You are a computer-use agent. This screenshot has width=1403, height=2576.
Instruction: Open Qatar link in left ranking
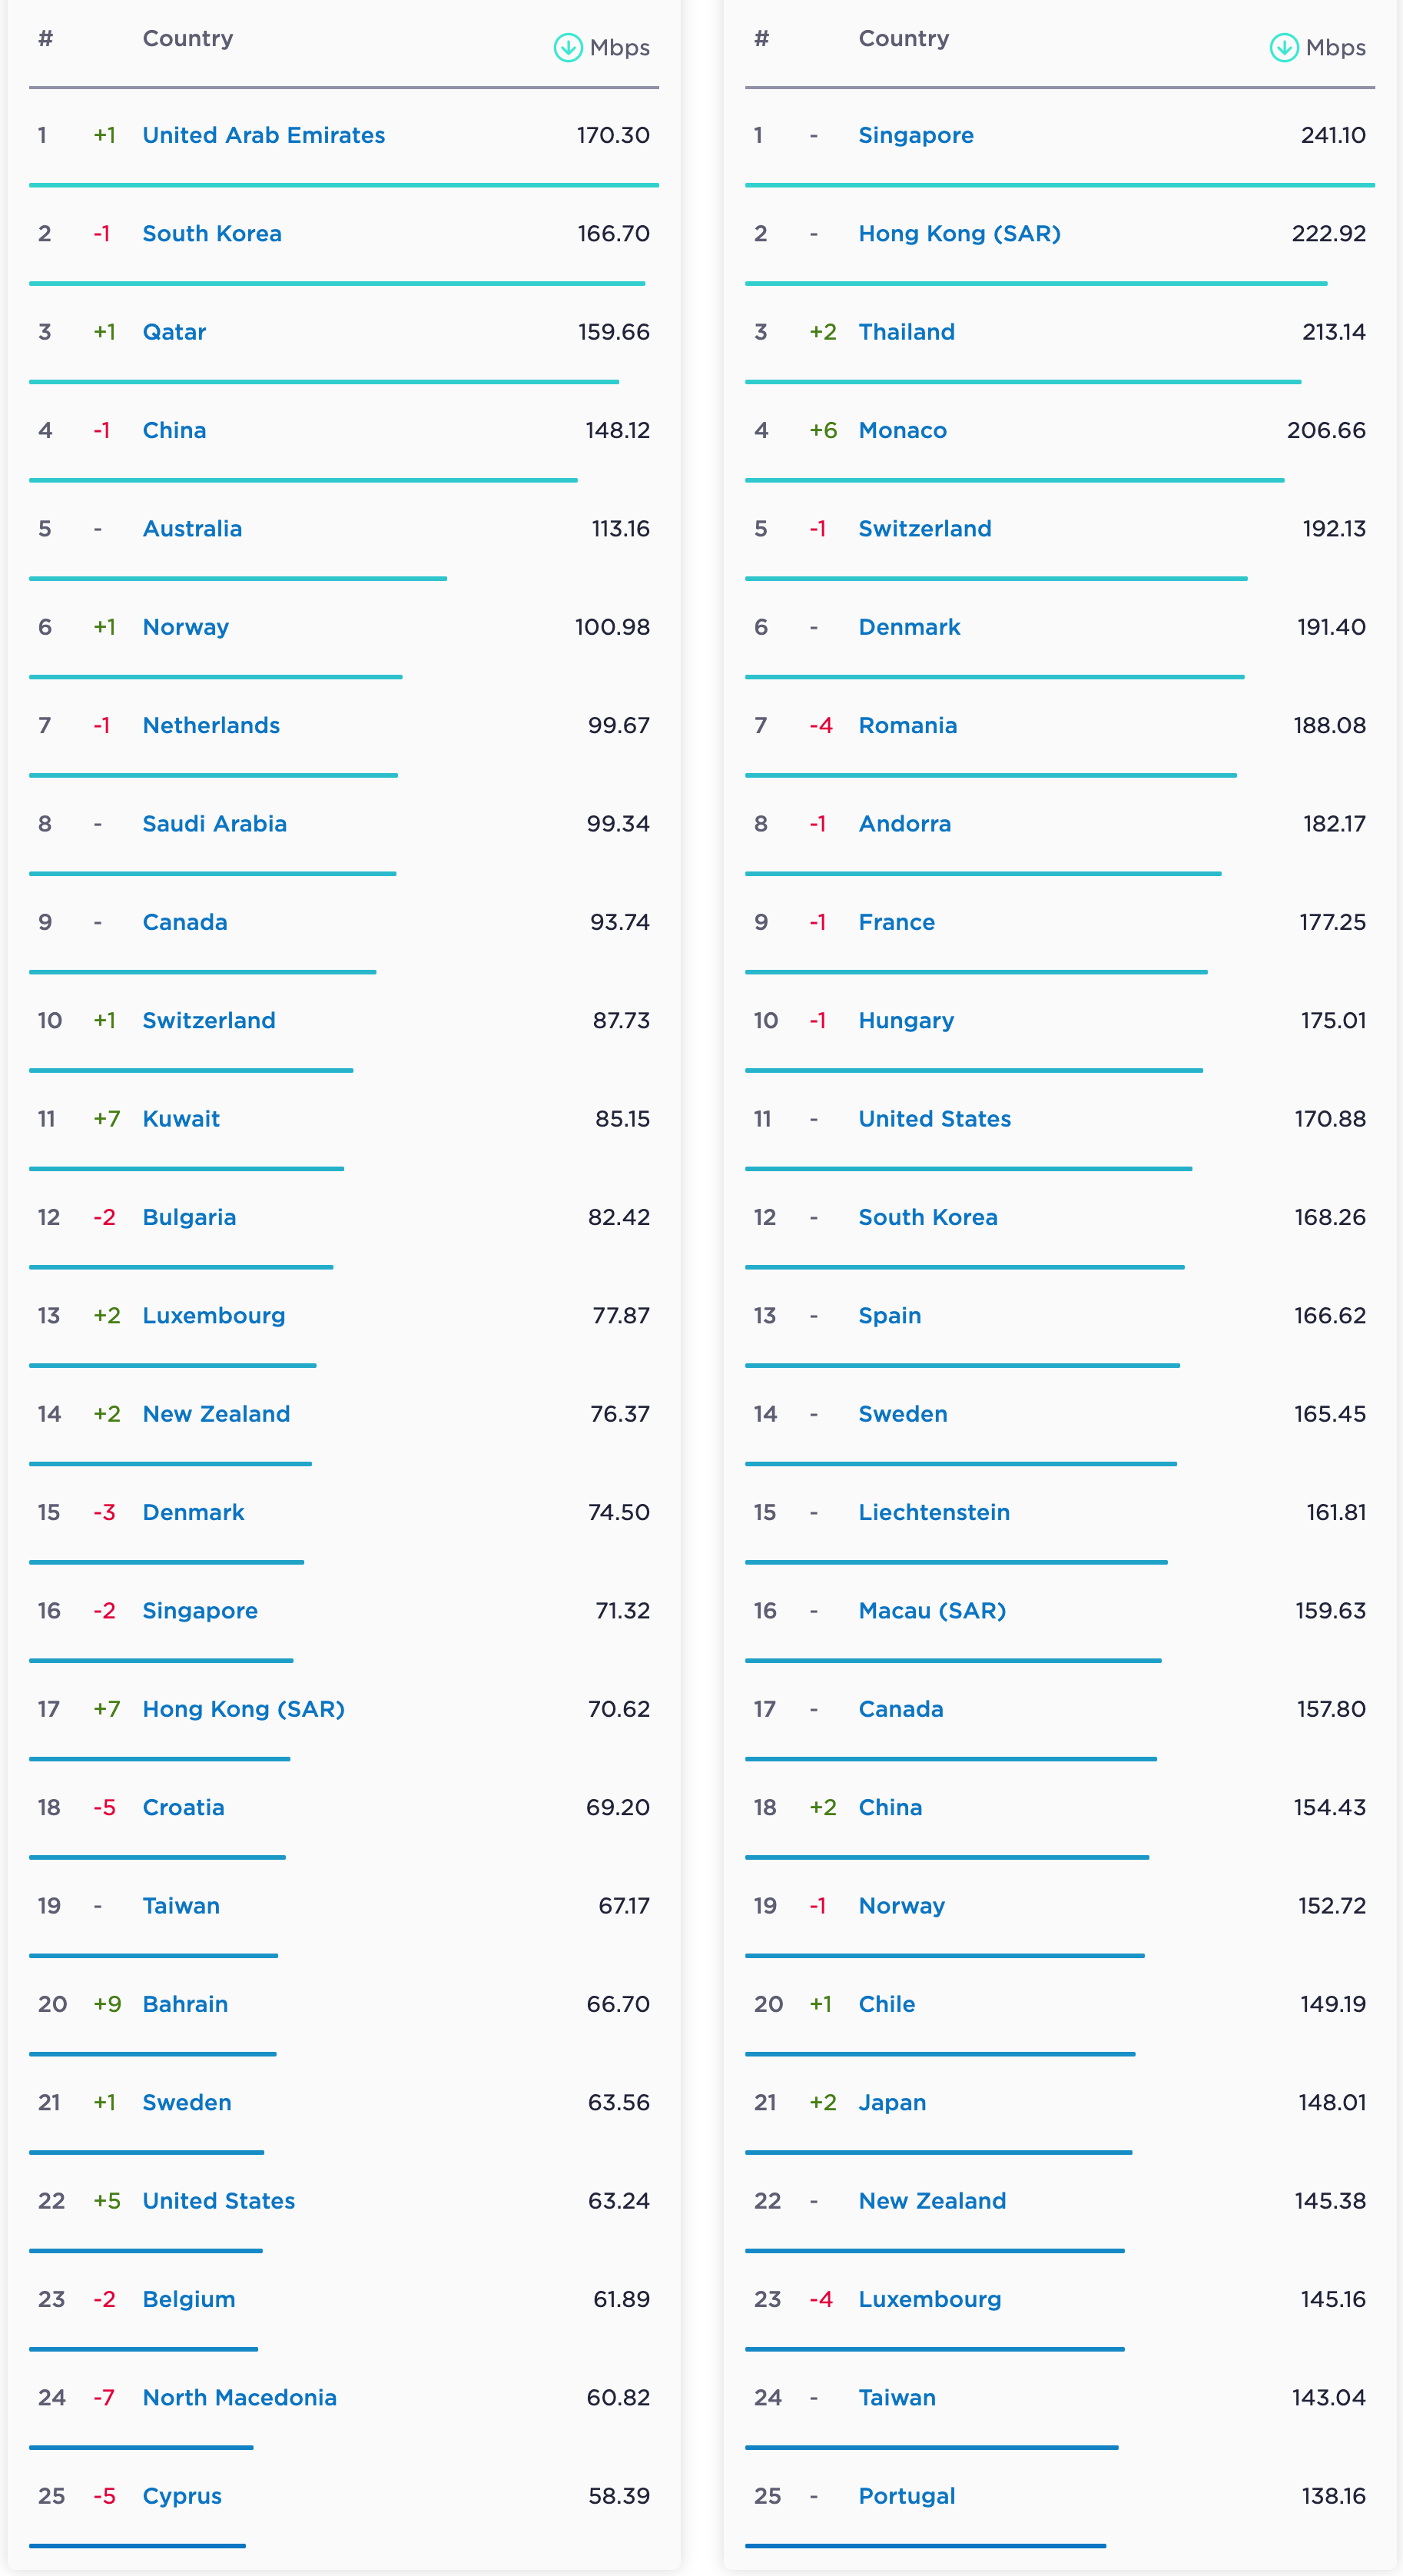[x=174, y=332]
